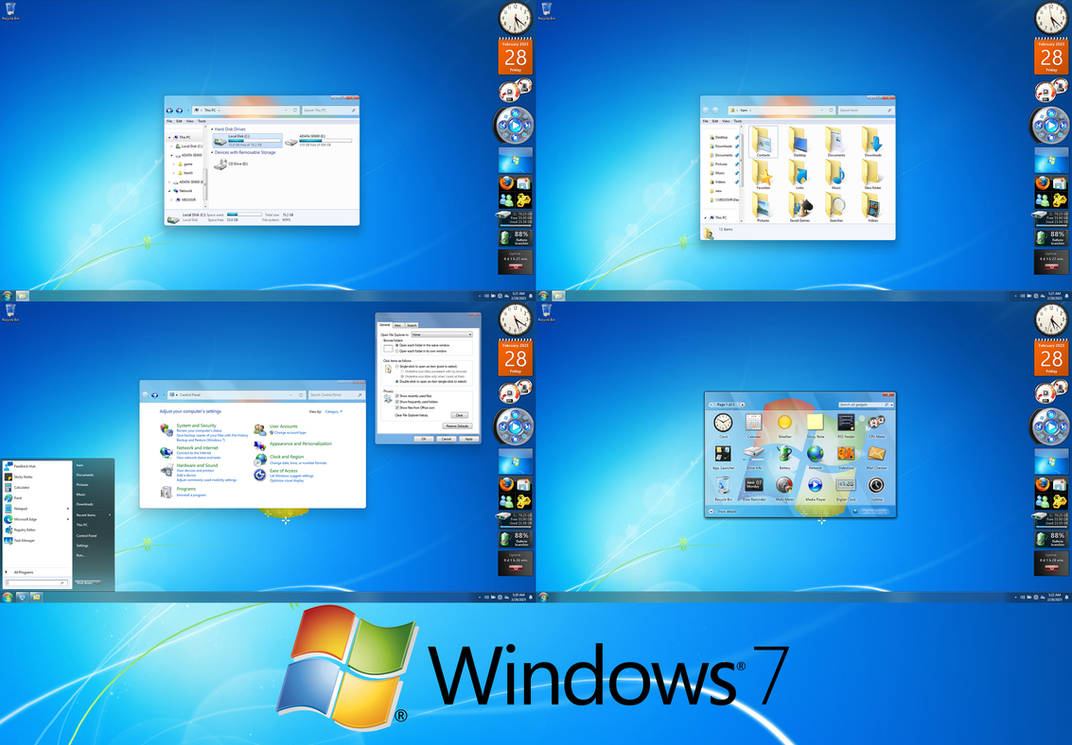Open the Slideshow gadget in the gallery
The height and width of the screenshot is (745, 1072).
[846, 456]
